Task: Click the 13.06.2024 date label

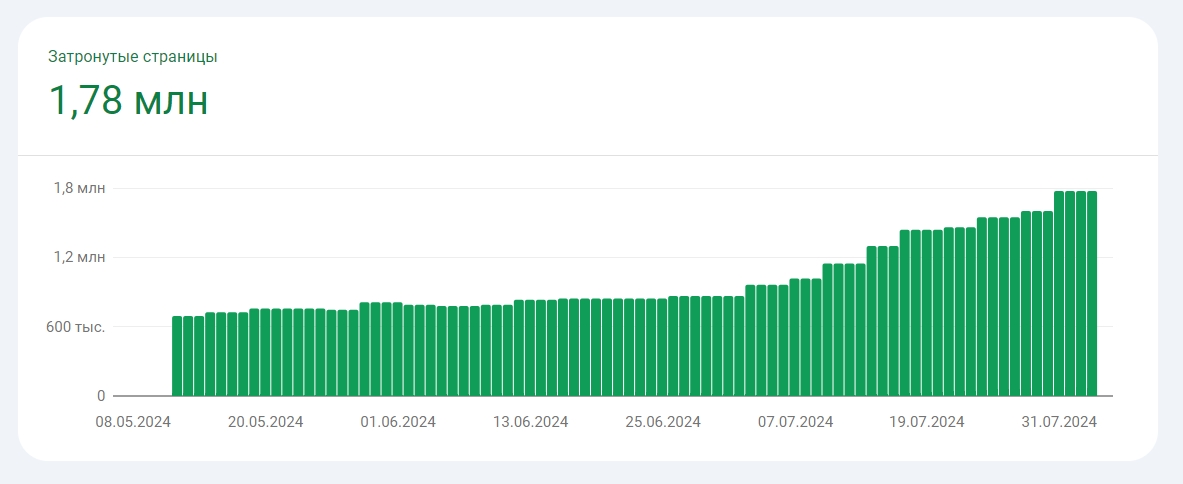Action: point(530,422)
